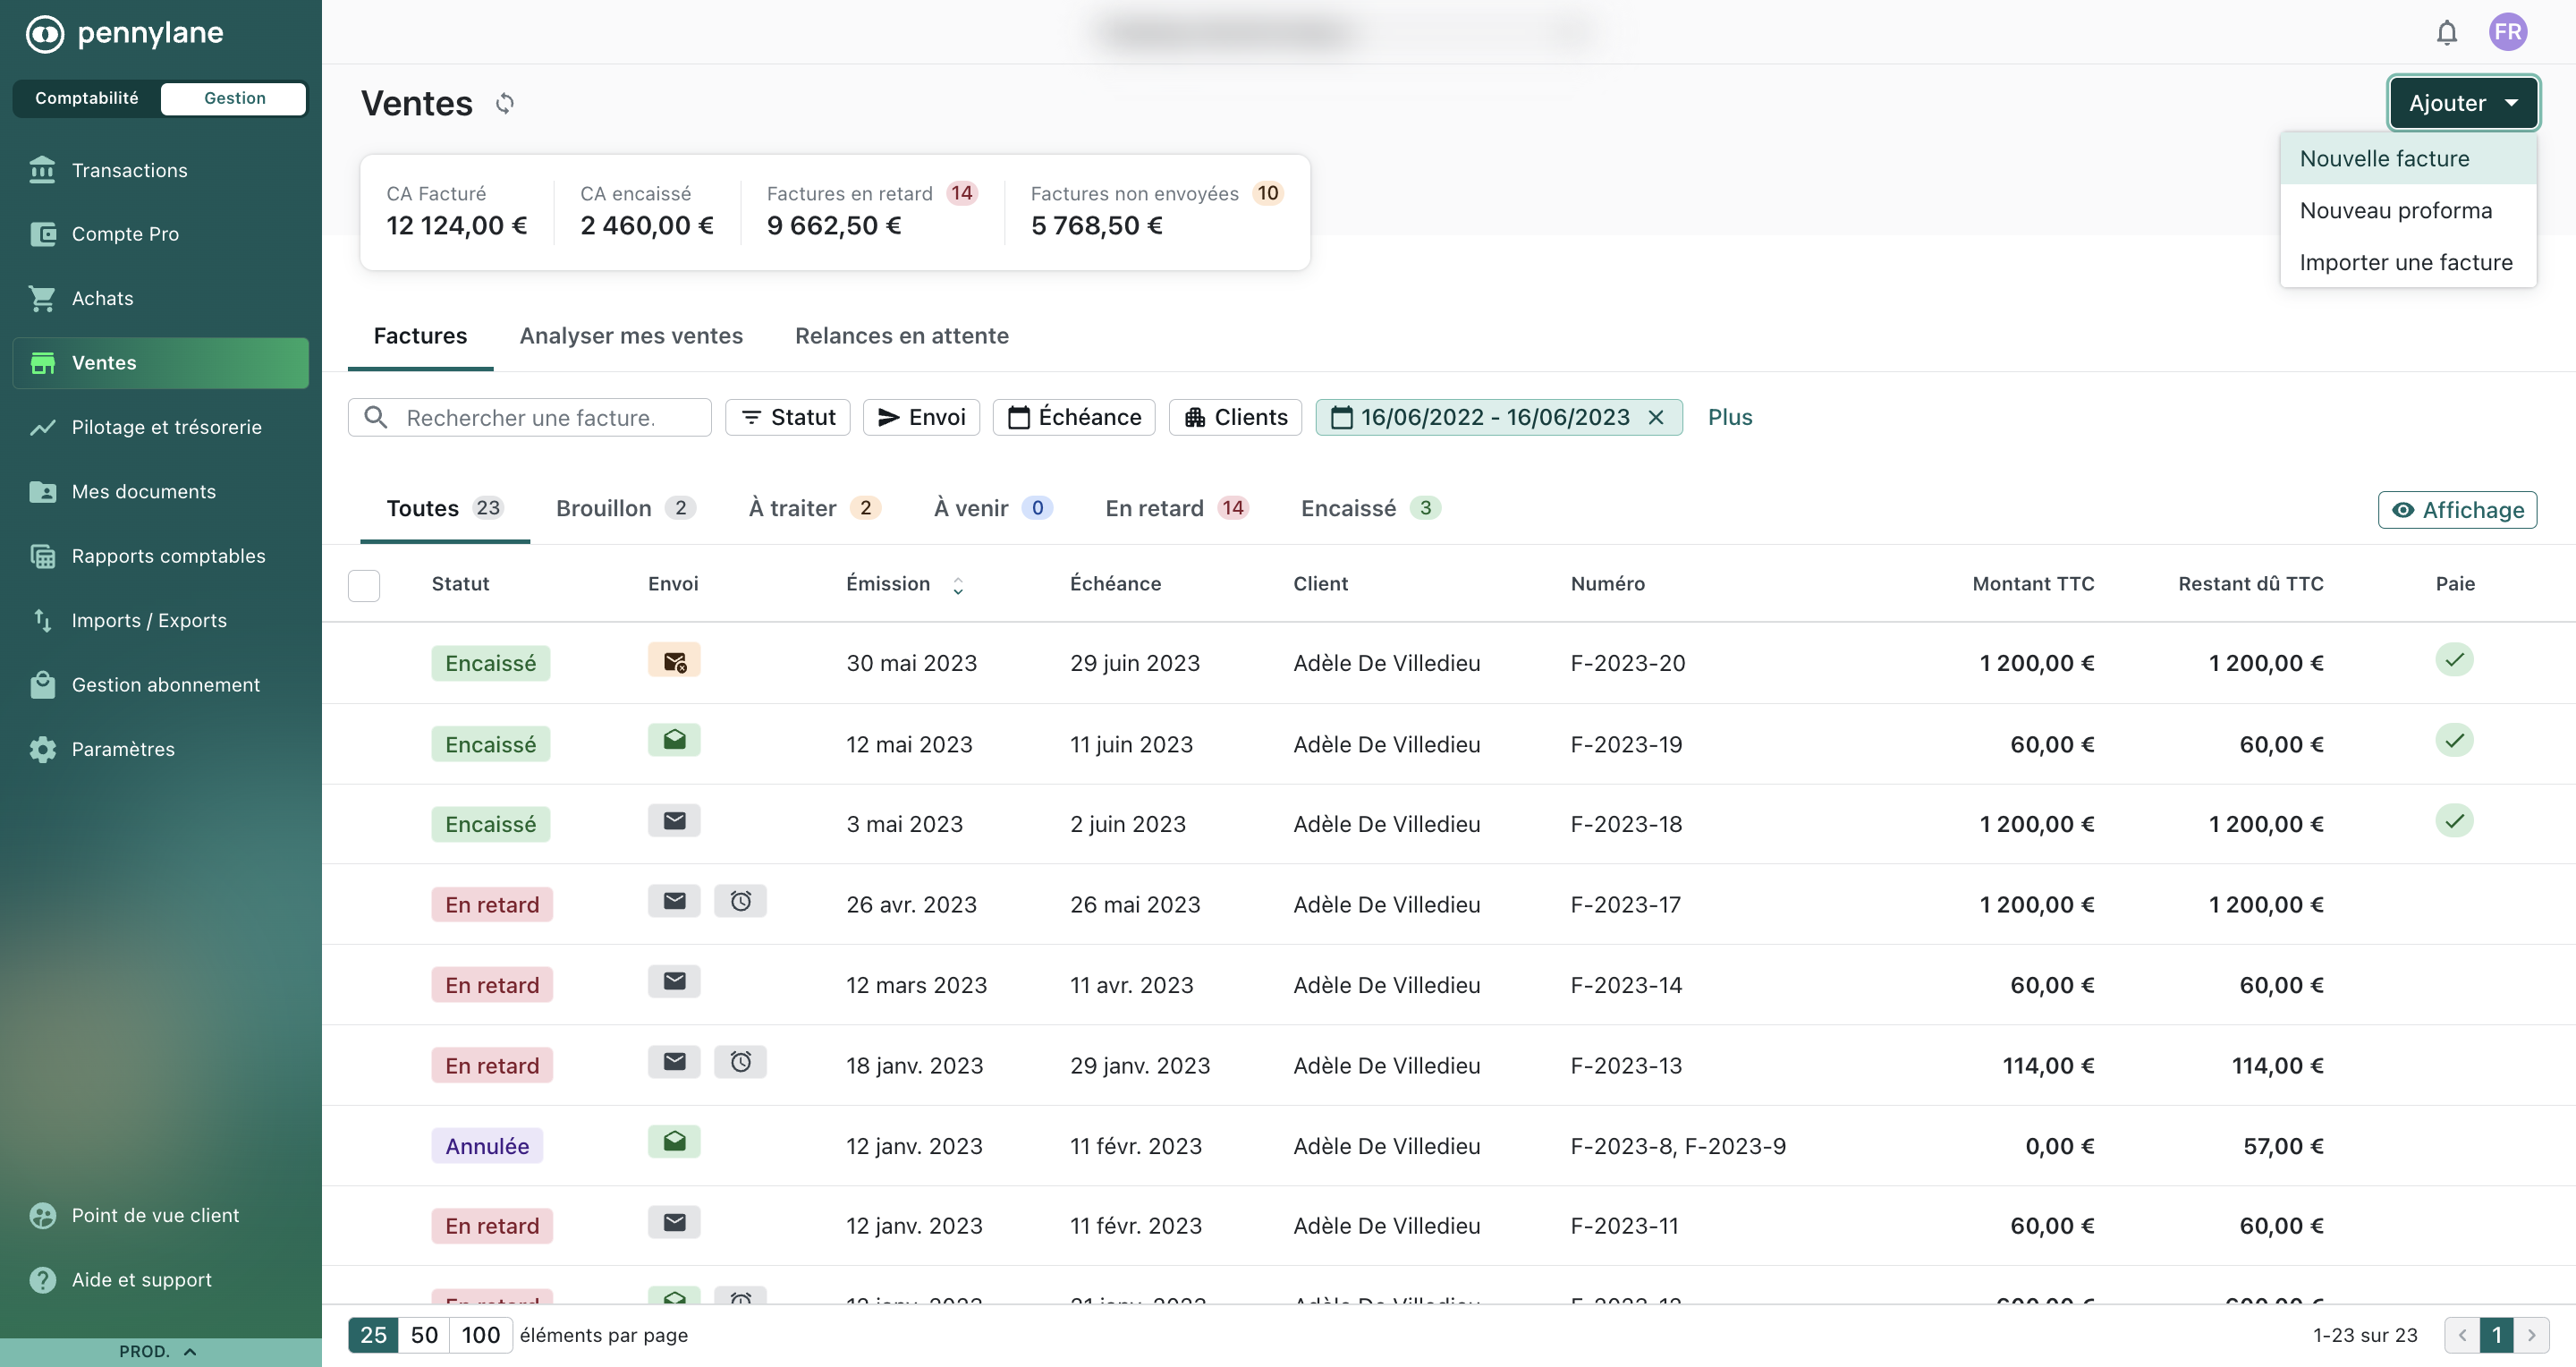Open Affichage column visibility options

pos(2457,510)
